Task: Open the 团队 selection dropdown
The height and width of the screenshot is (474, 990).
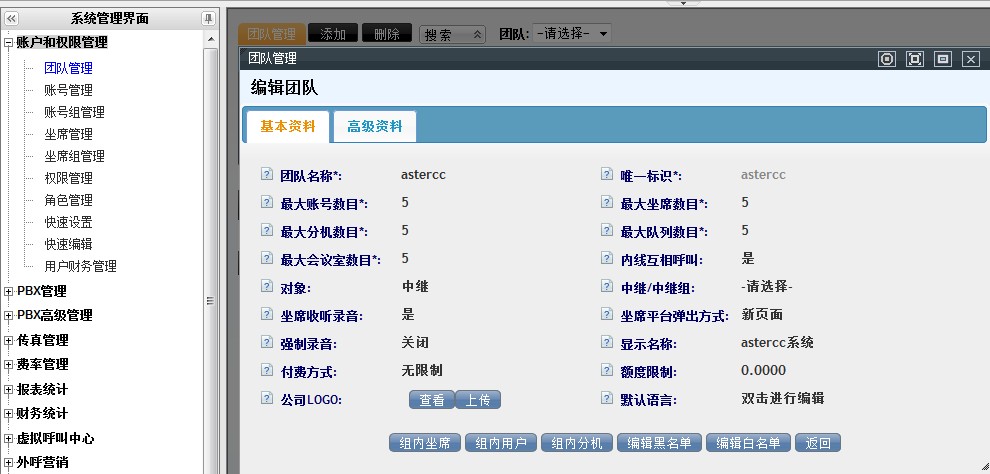Action: point(572,33)
